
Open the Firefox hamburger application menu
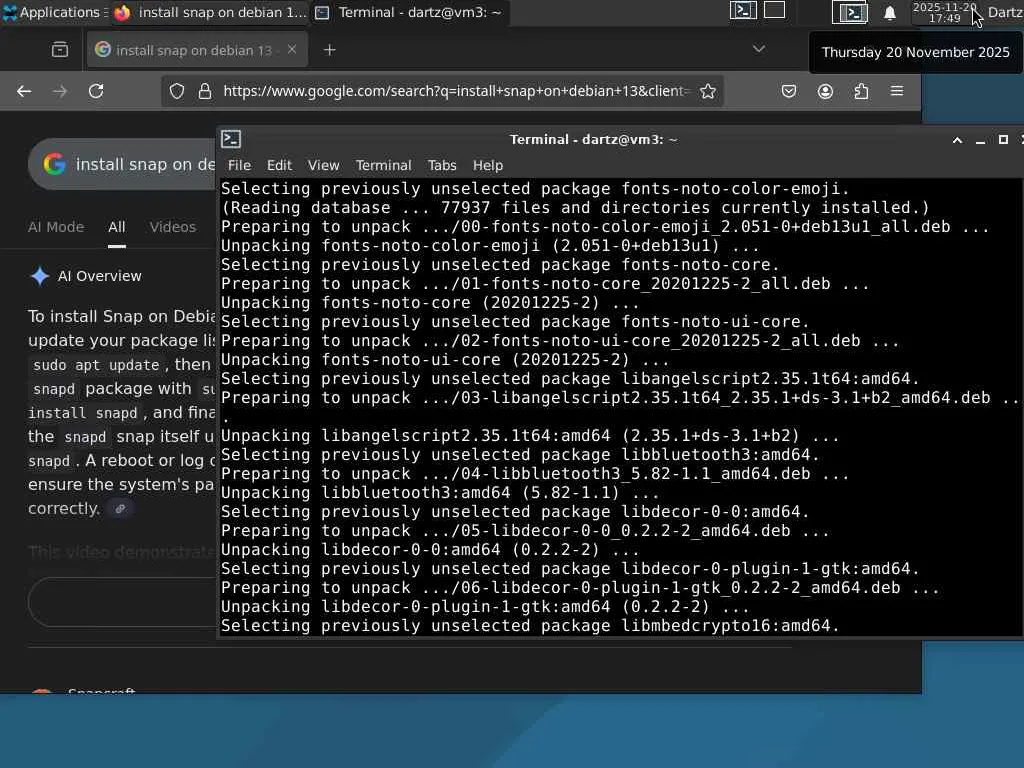point(897,91)
